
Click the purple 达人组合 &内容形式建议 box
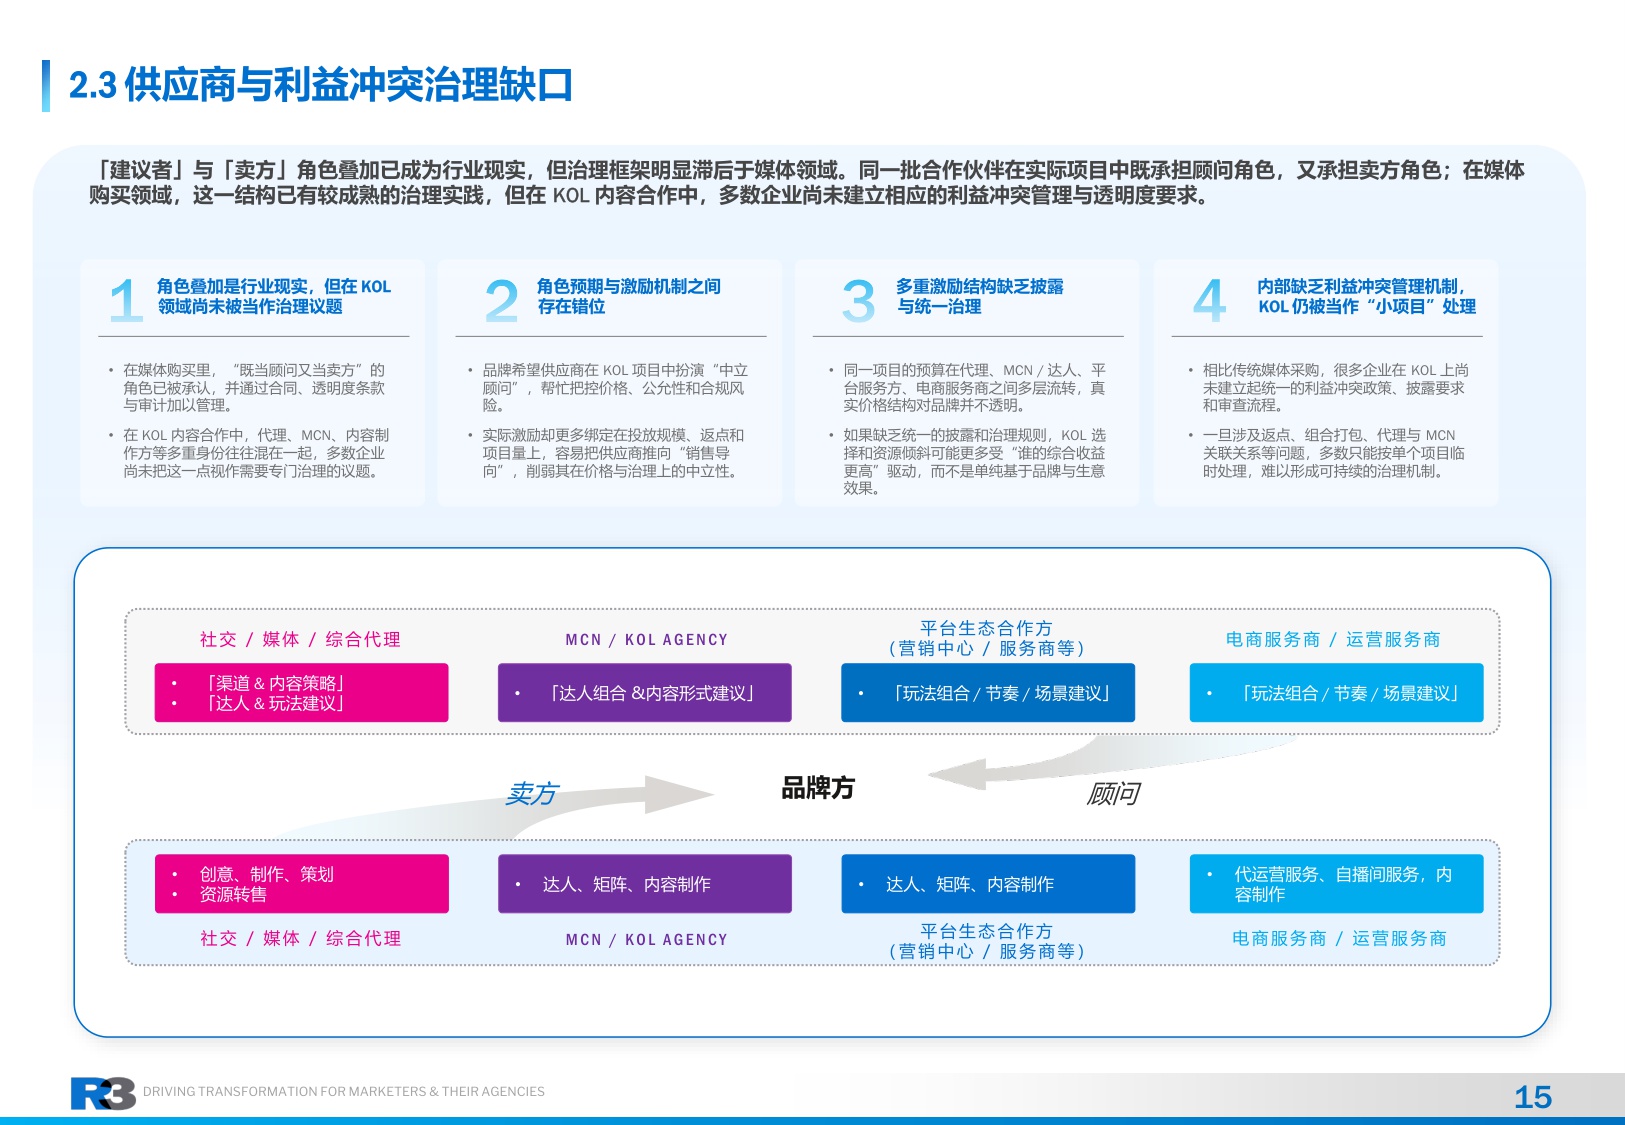pos(644,693)
